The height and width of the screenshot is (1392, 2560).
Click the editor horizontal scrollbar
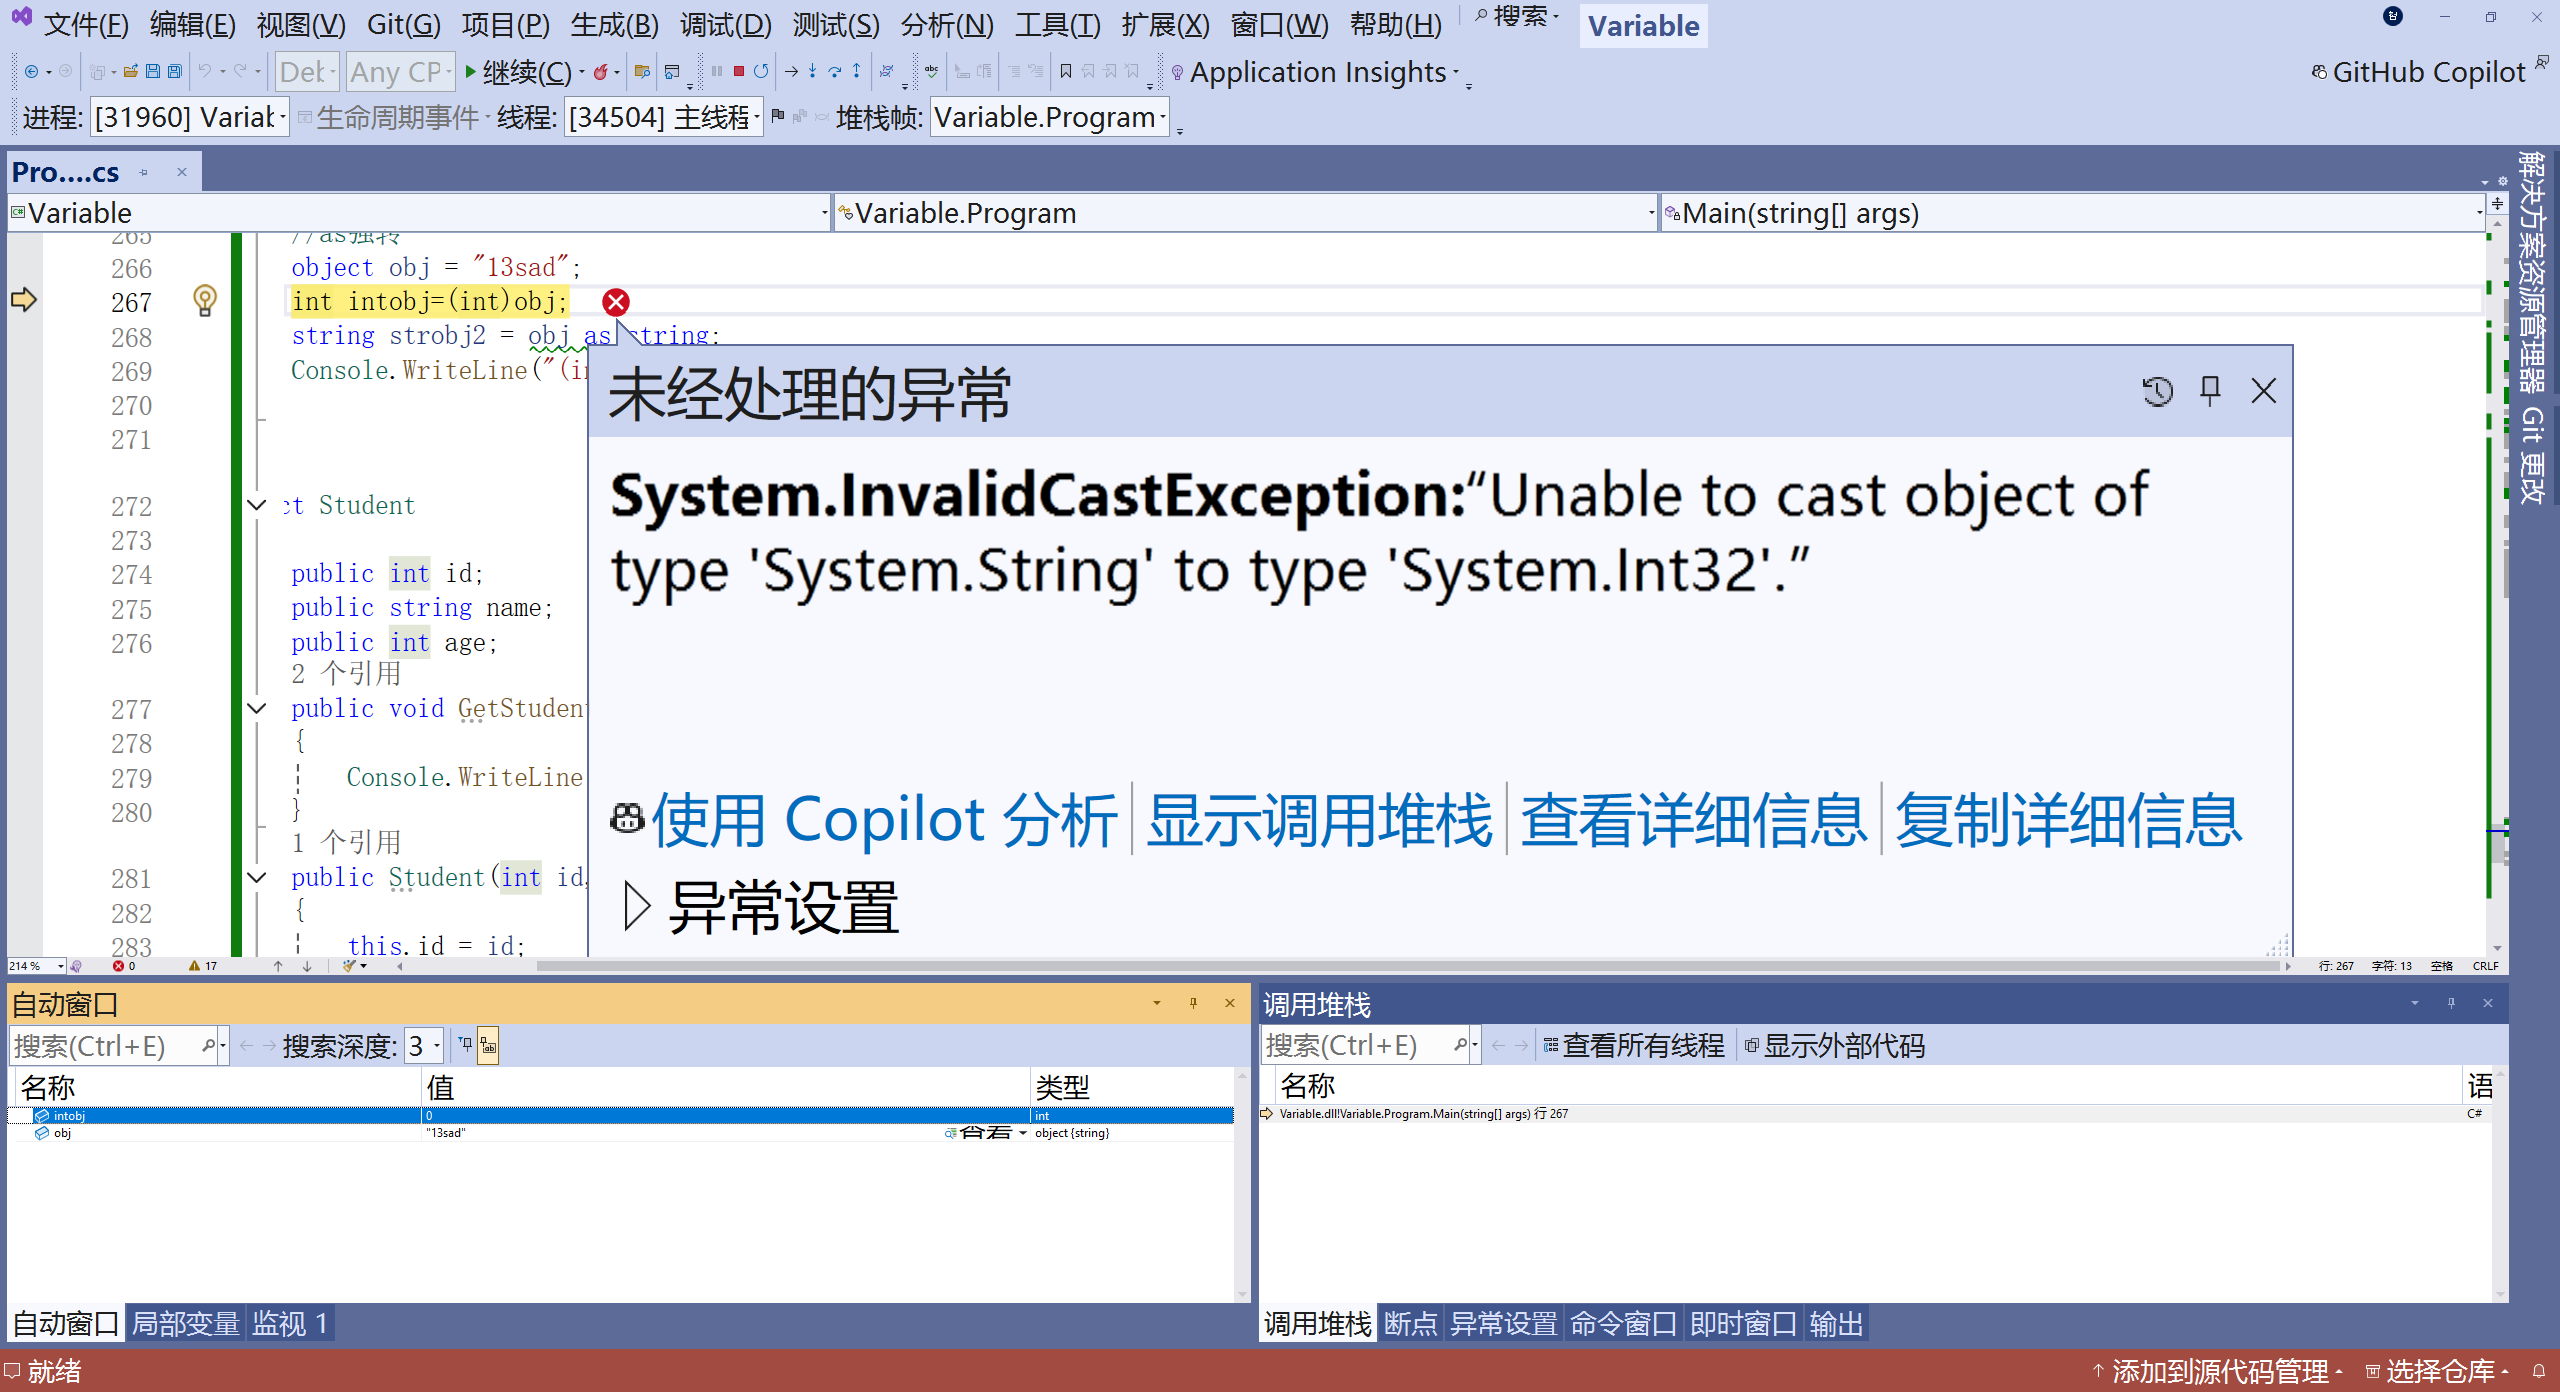[x=1400, y=966]
